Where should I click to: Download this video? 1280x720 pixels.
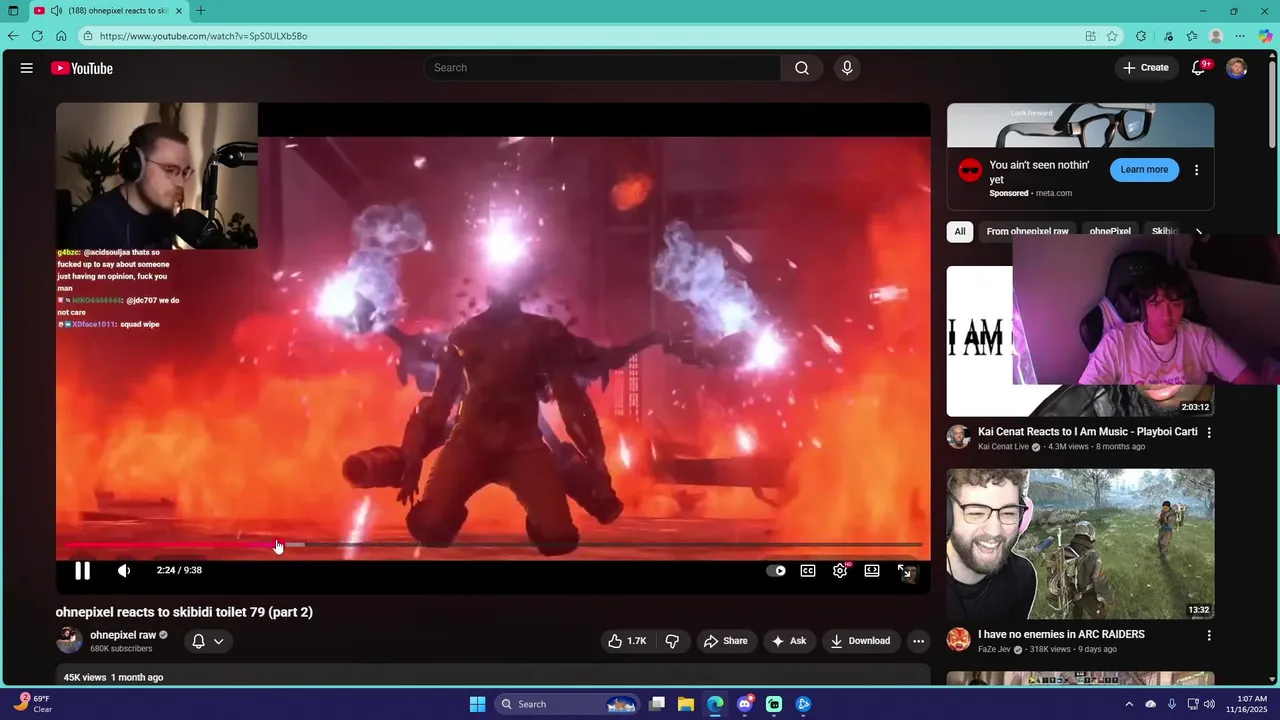pos(860,641)
